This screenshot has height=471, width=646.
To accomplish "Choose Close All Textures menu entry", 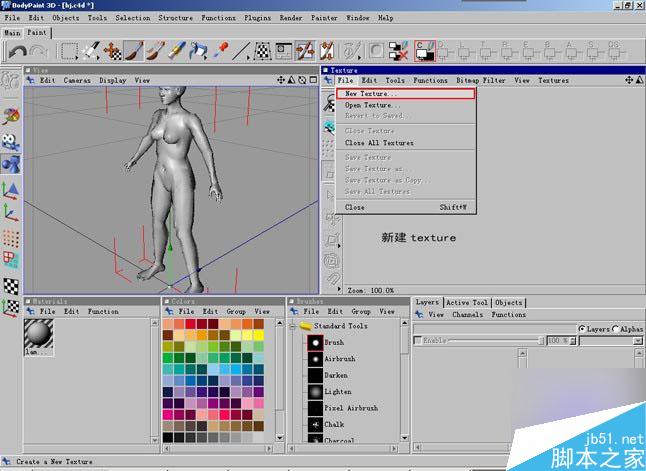I will tap(405, 143).
